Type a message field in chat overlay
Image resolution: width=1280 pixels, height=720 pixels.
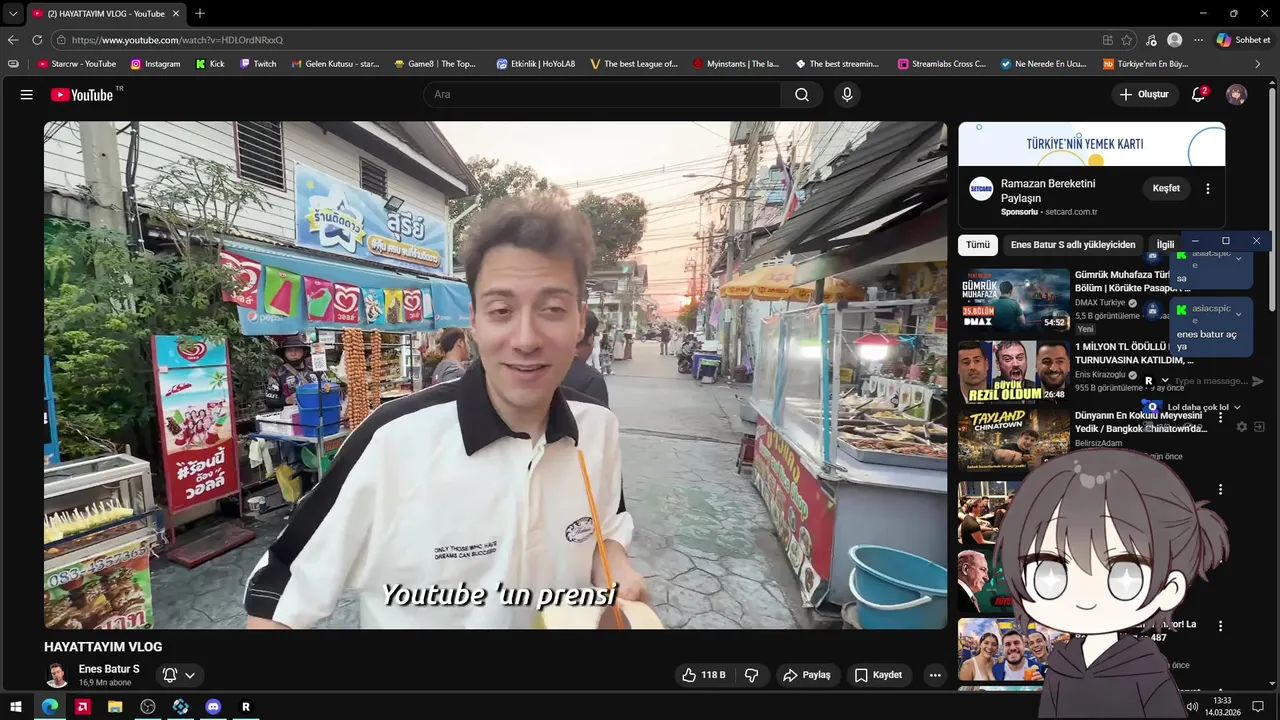(1211, 381)
